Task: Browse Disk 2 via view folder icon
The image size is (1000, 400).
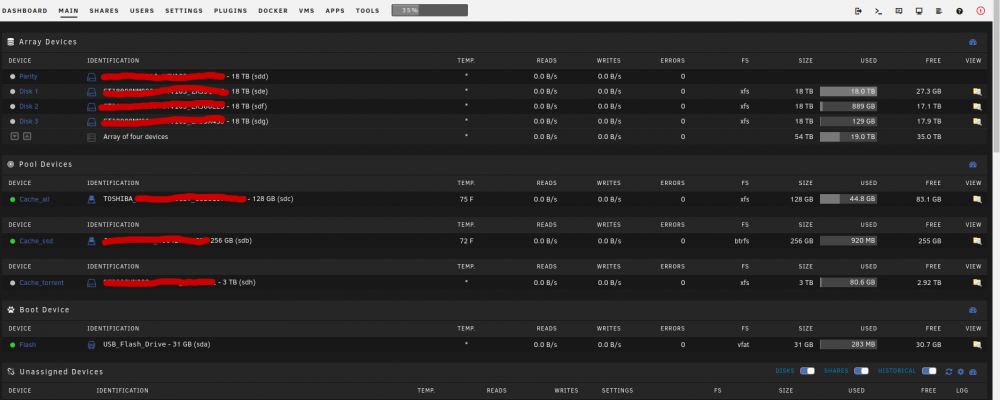Action: 976,107
